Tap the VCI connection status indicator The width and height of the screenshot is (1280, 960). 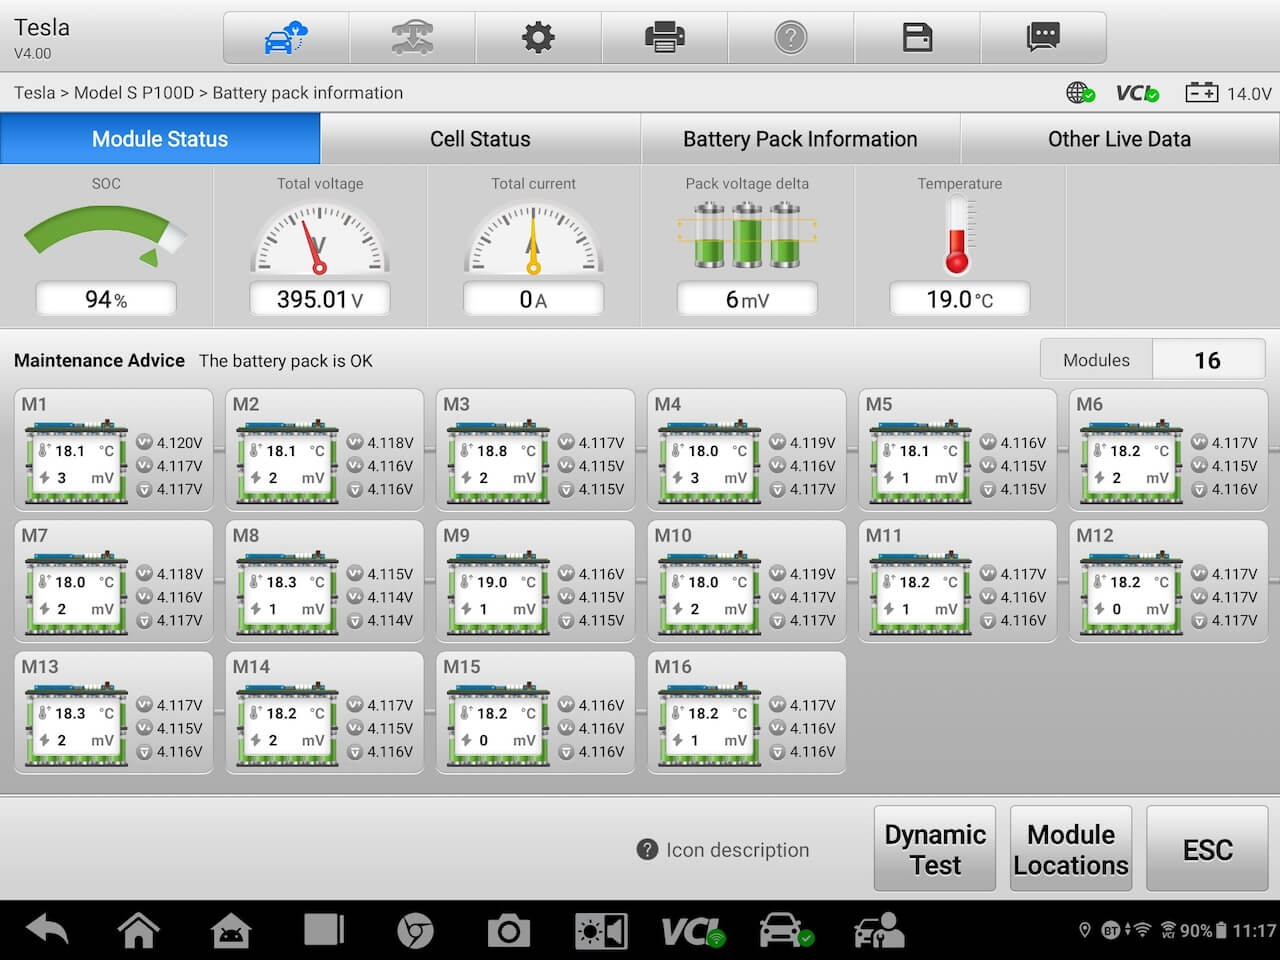point(1137,93)
